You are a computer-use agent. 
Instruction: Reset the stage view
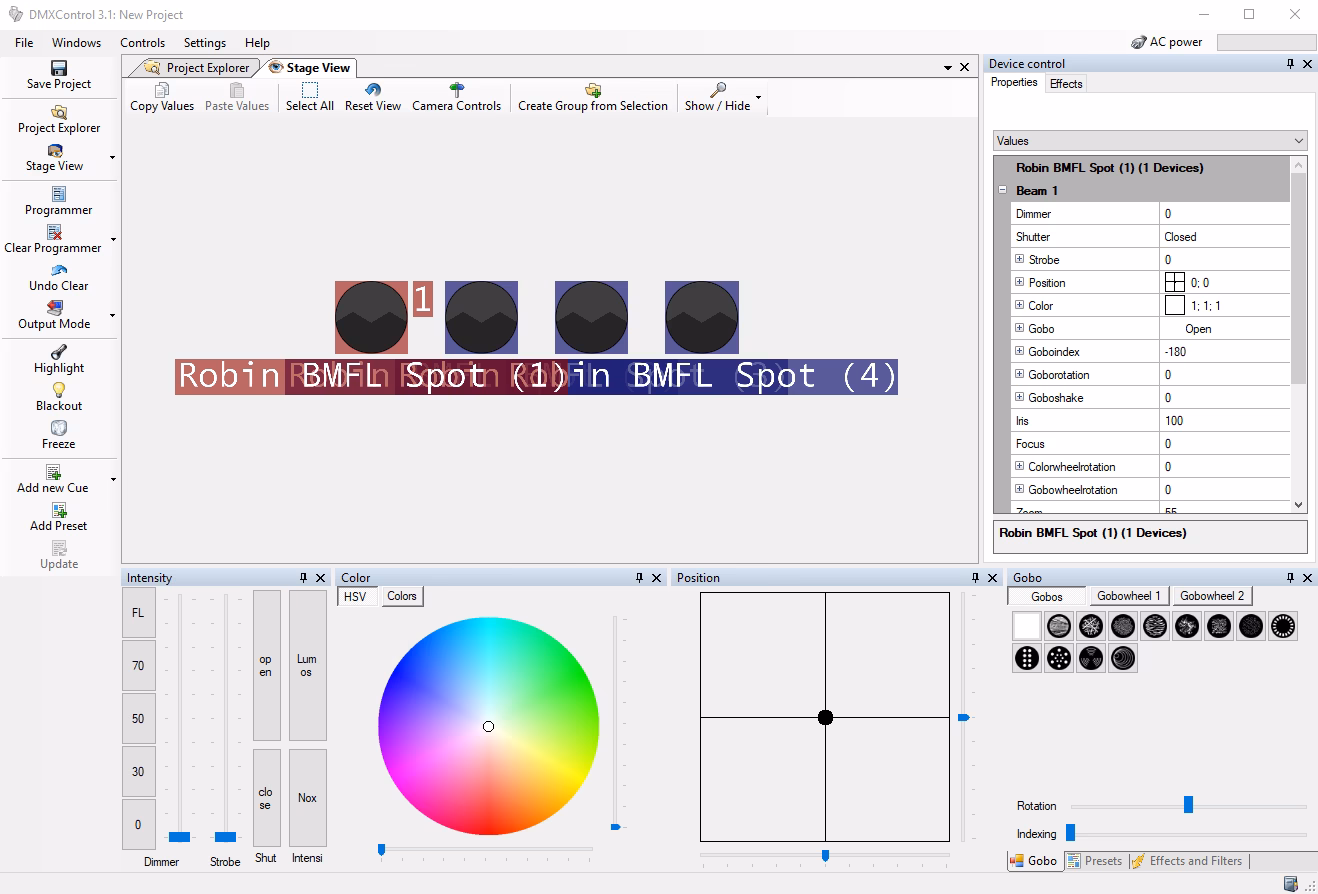(x=373, y=97)
